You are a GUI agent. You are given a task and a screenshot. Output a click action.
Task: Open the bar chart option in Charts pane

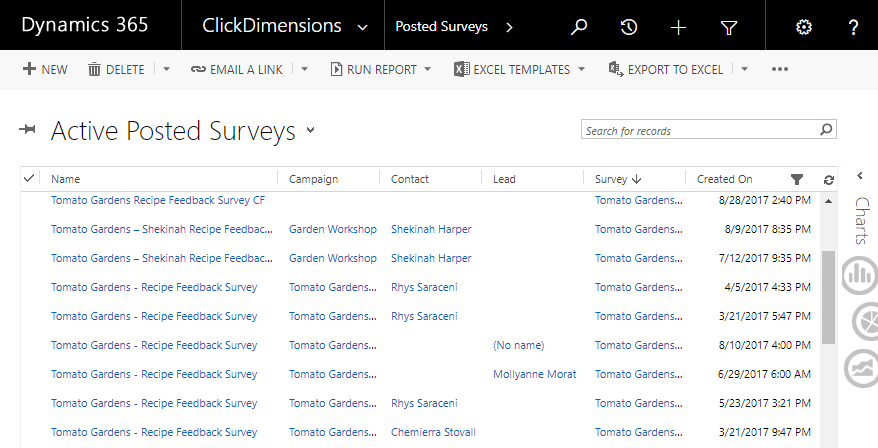860,275
